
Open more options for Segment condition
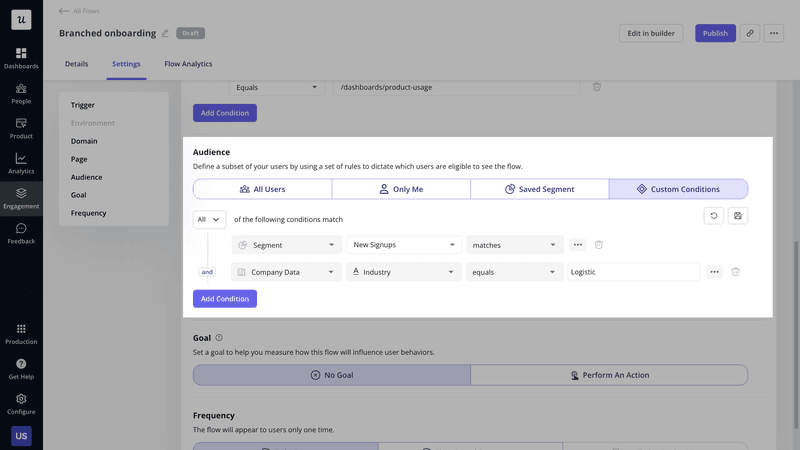point(578,245)
